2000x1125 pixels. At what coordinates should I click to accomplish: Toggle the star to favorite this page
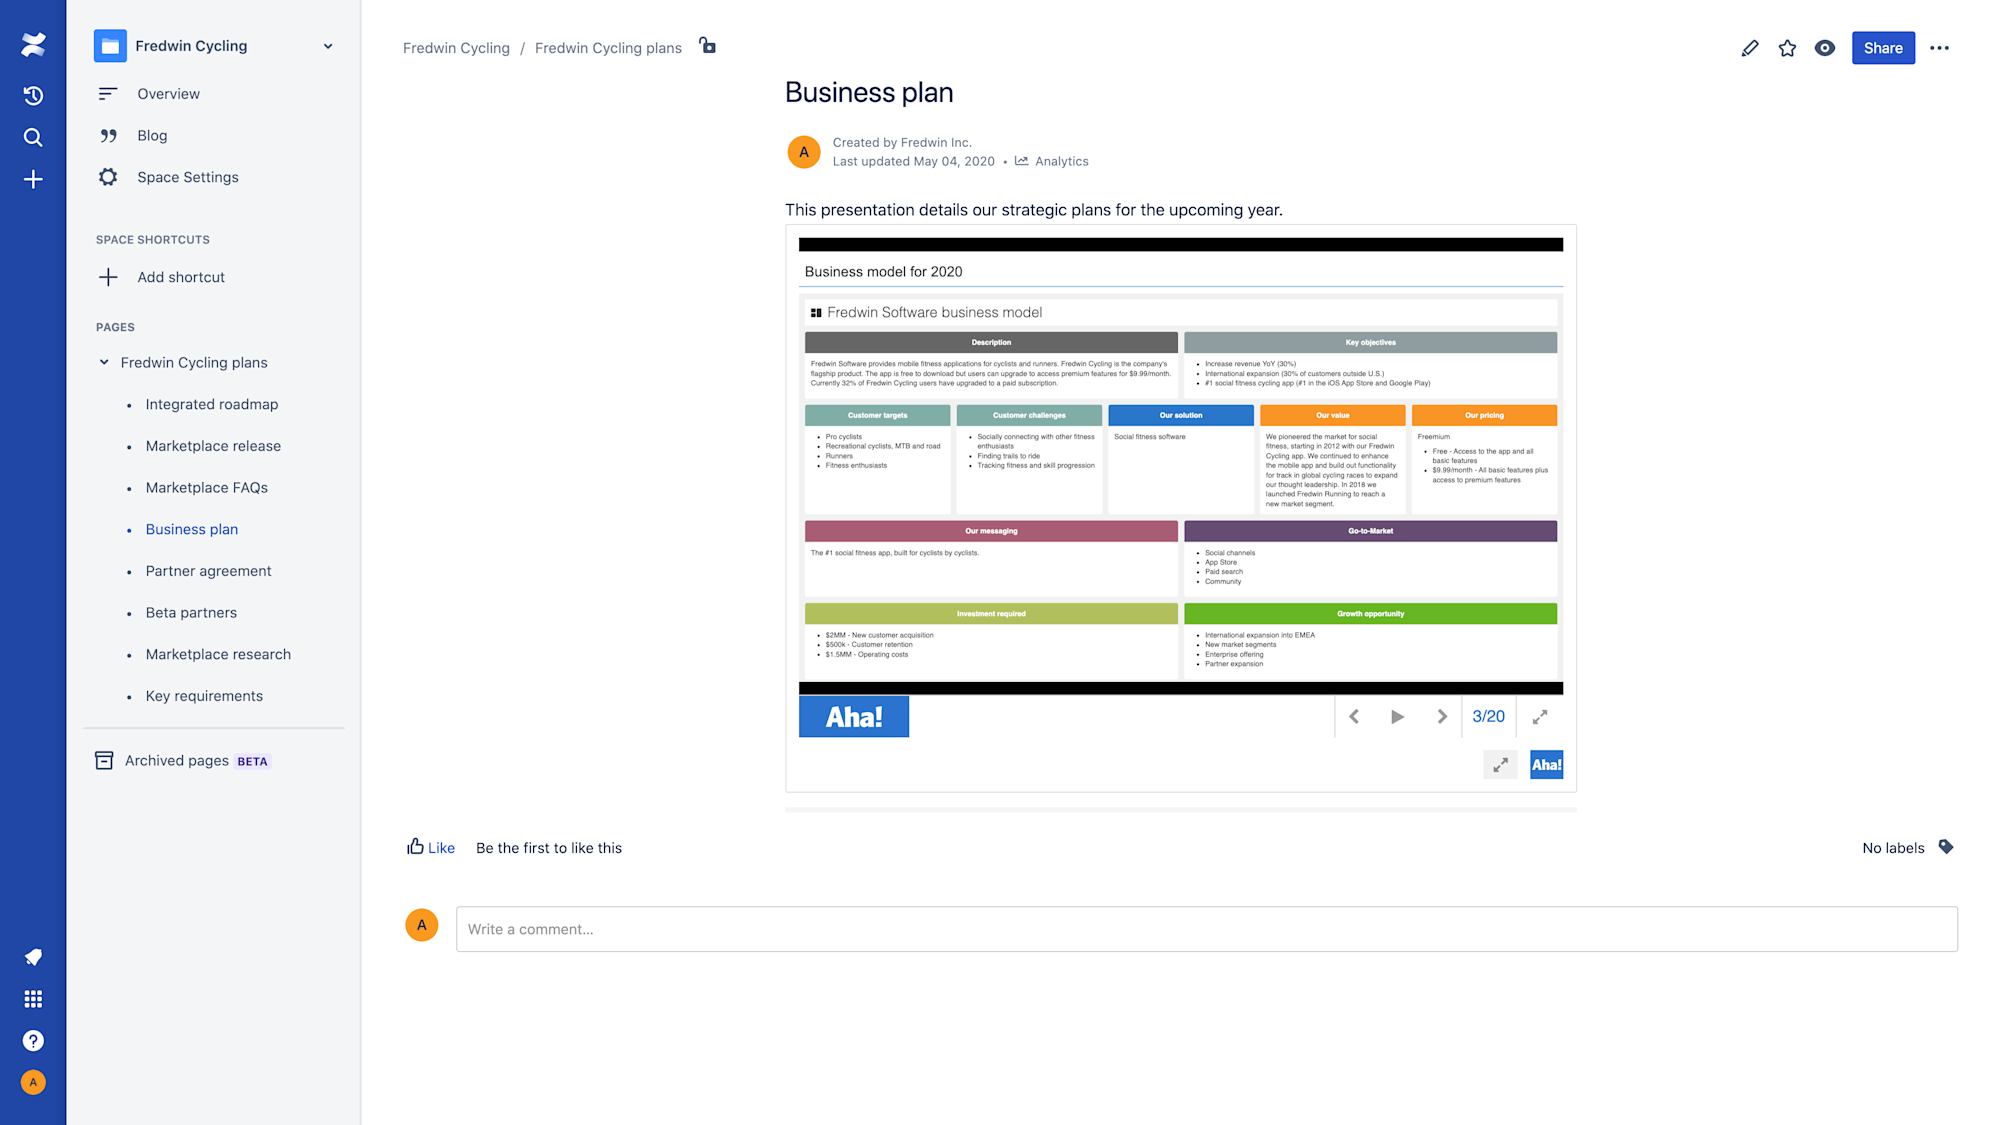[1787, 47]
